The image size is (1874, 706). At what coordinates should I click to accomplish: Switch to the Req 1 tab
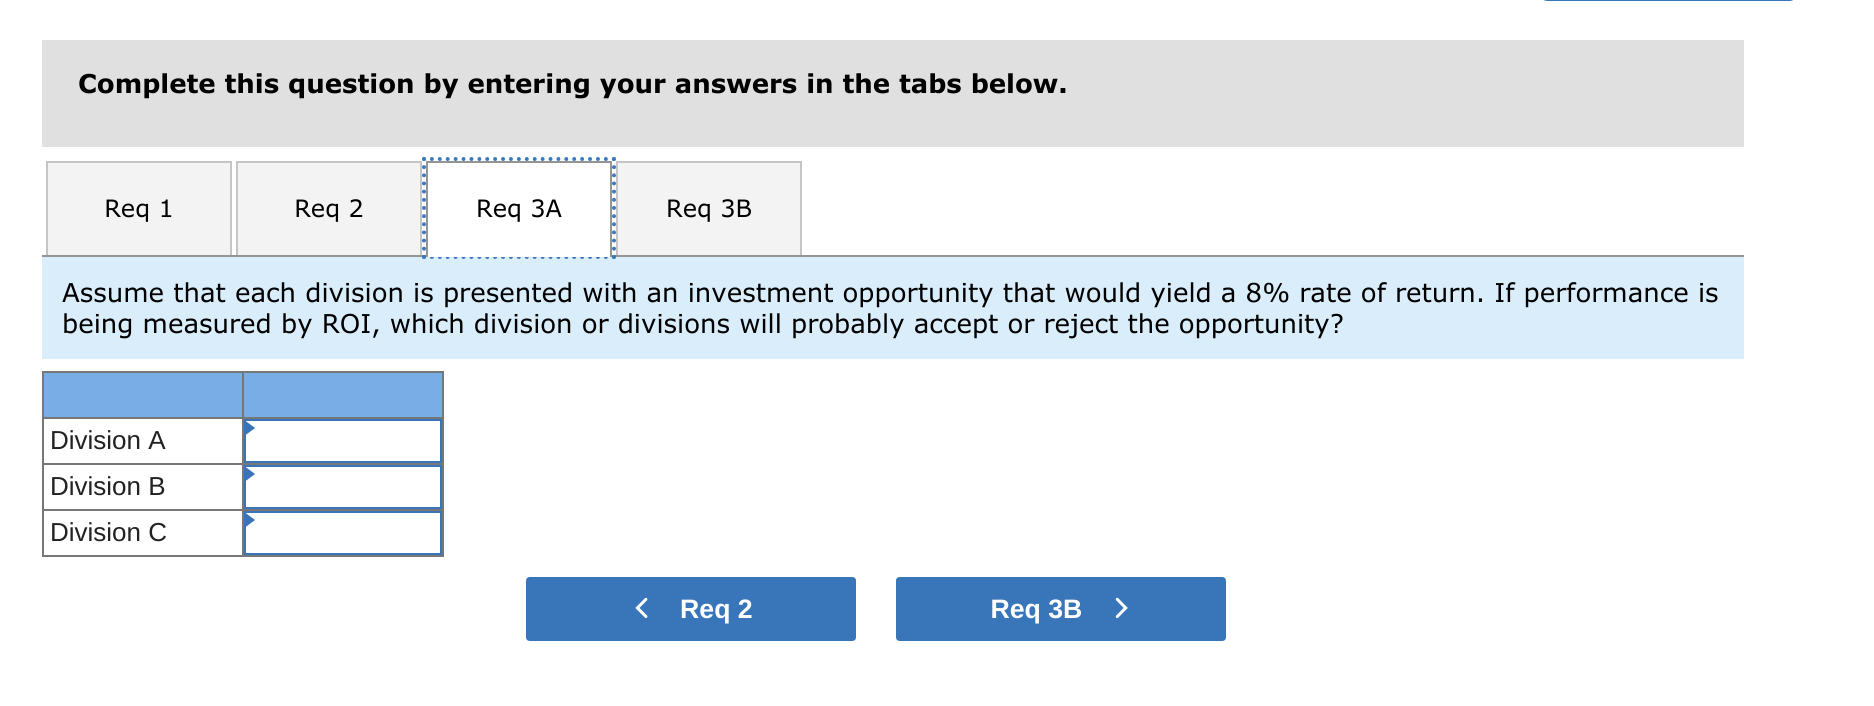(137, 208)
